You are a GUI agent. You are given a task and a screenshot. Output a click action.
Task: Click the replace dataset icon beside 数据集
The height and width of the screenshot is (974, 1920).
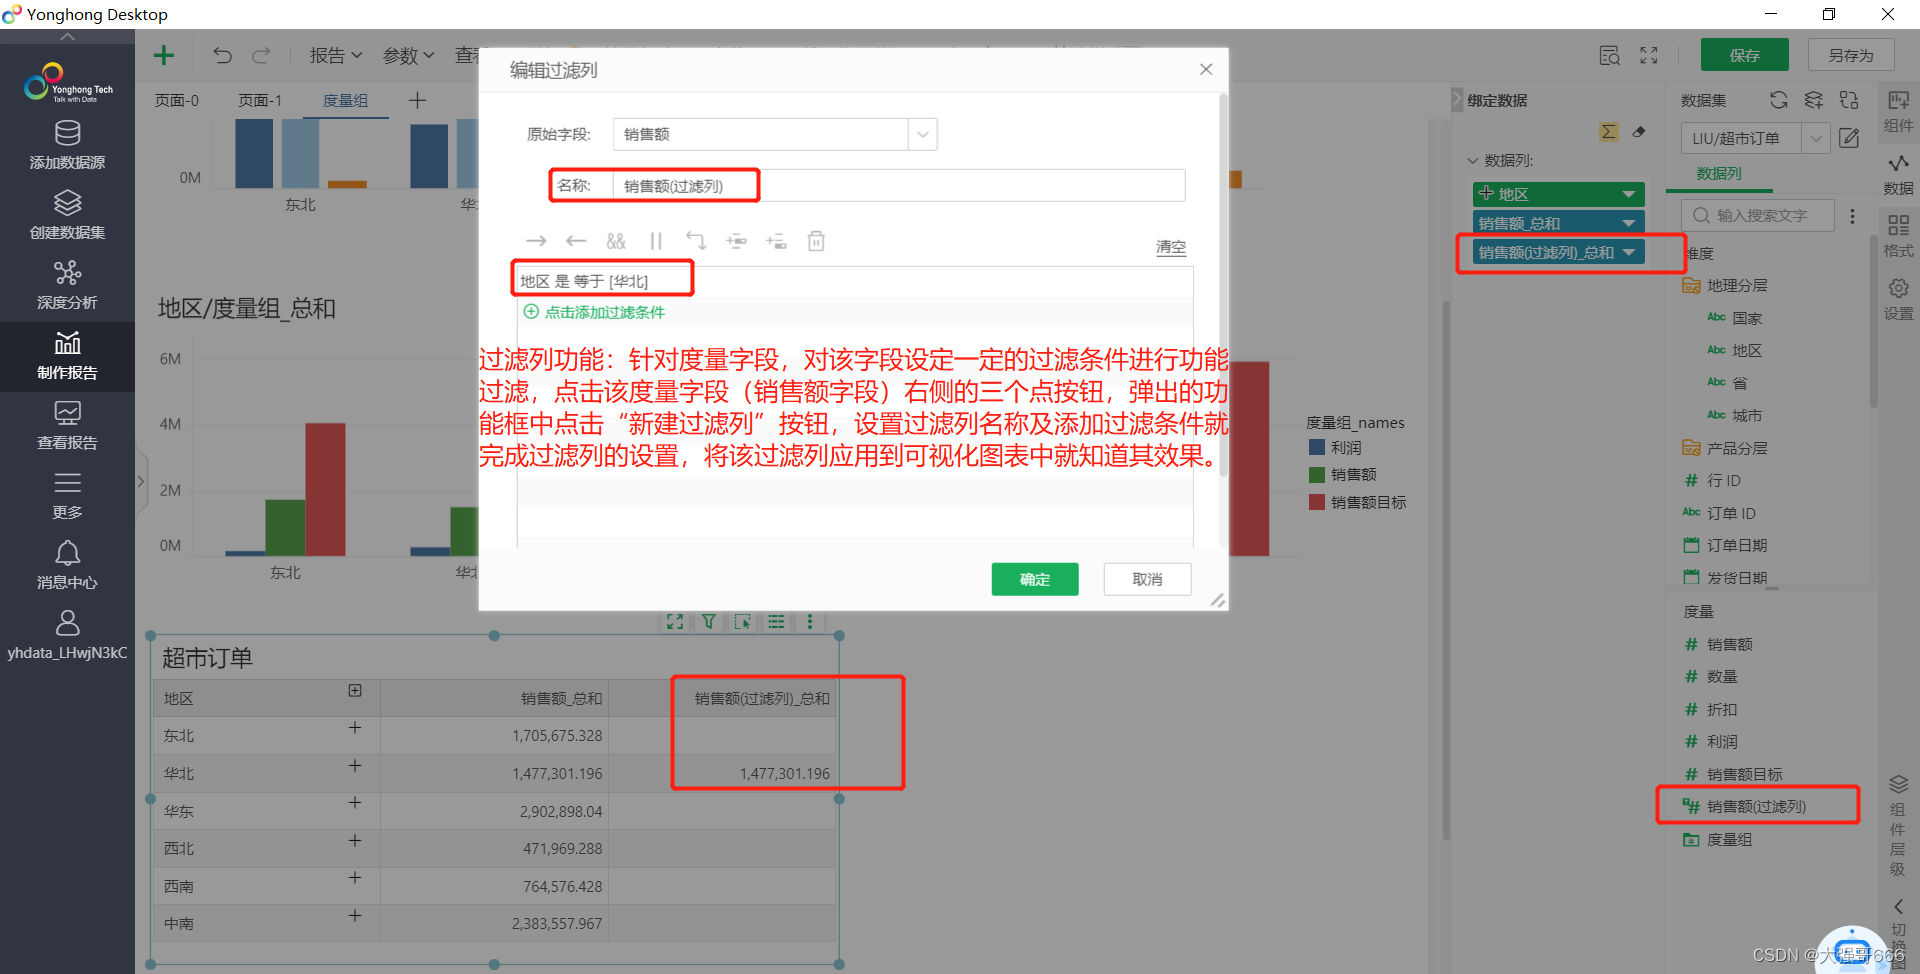[1849, 100]
